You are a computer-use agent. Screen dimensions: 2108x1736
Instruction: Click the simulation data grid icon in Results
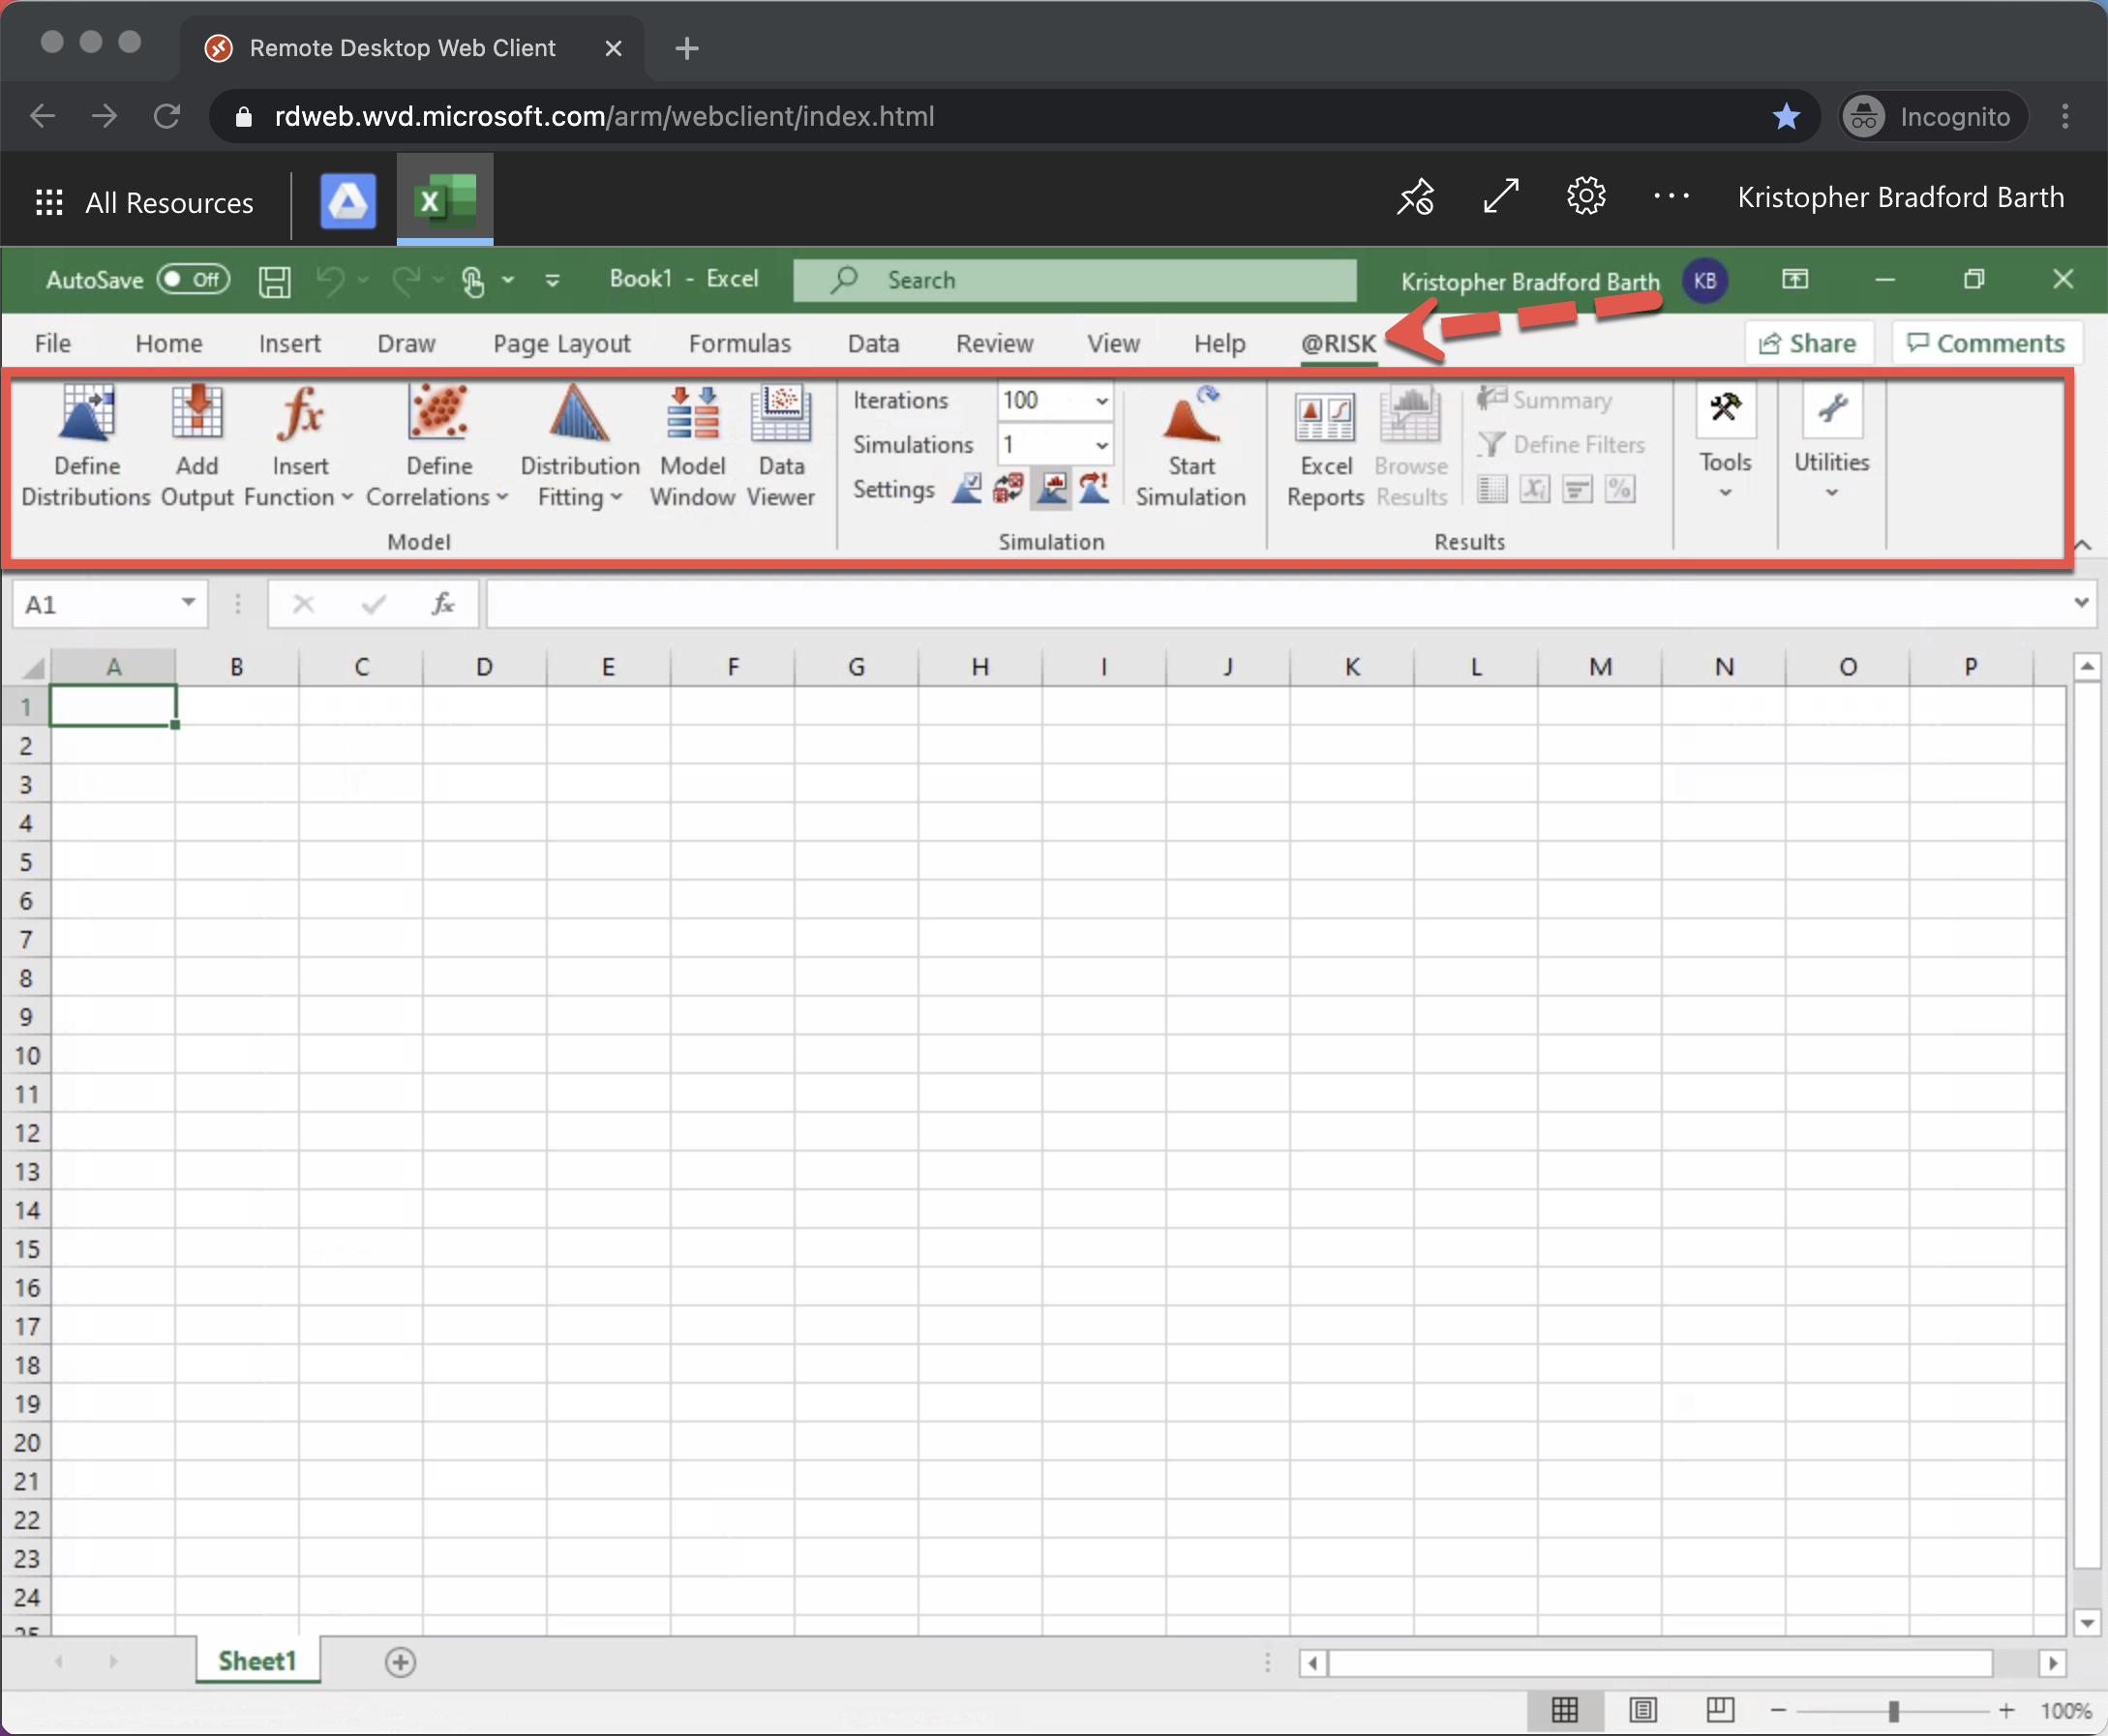(x=1492, y=489)
